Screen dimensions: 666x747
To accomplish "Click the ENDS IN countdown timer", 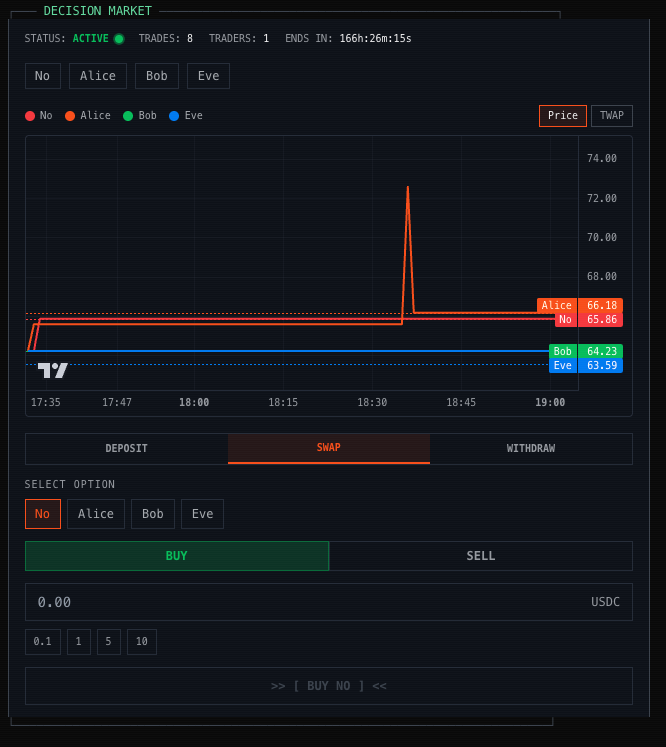I will [348, 39].
